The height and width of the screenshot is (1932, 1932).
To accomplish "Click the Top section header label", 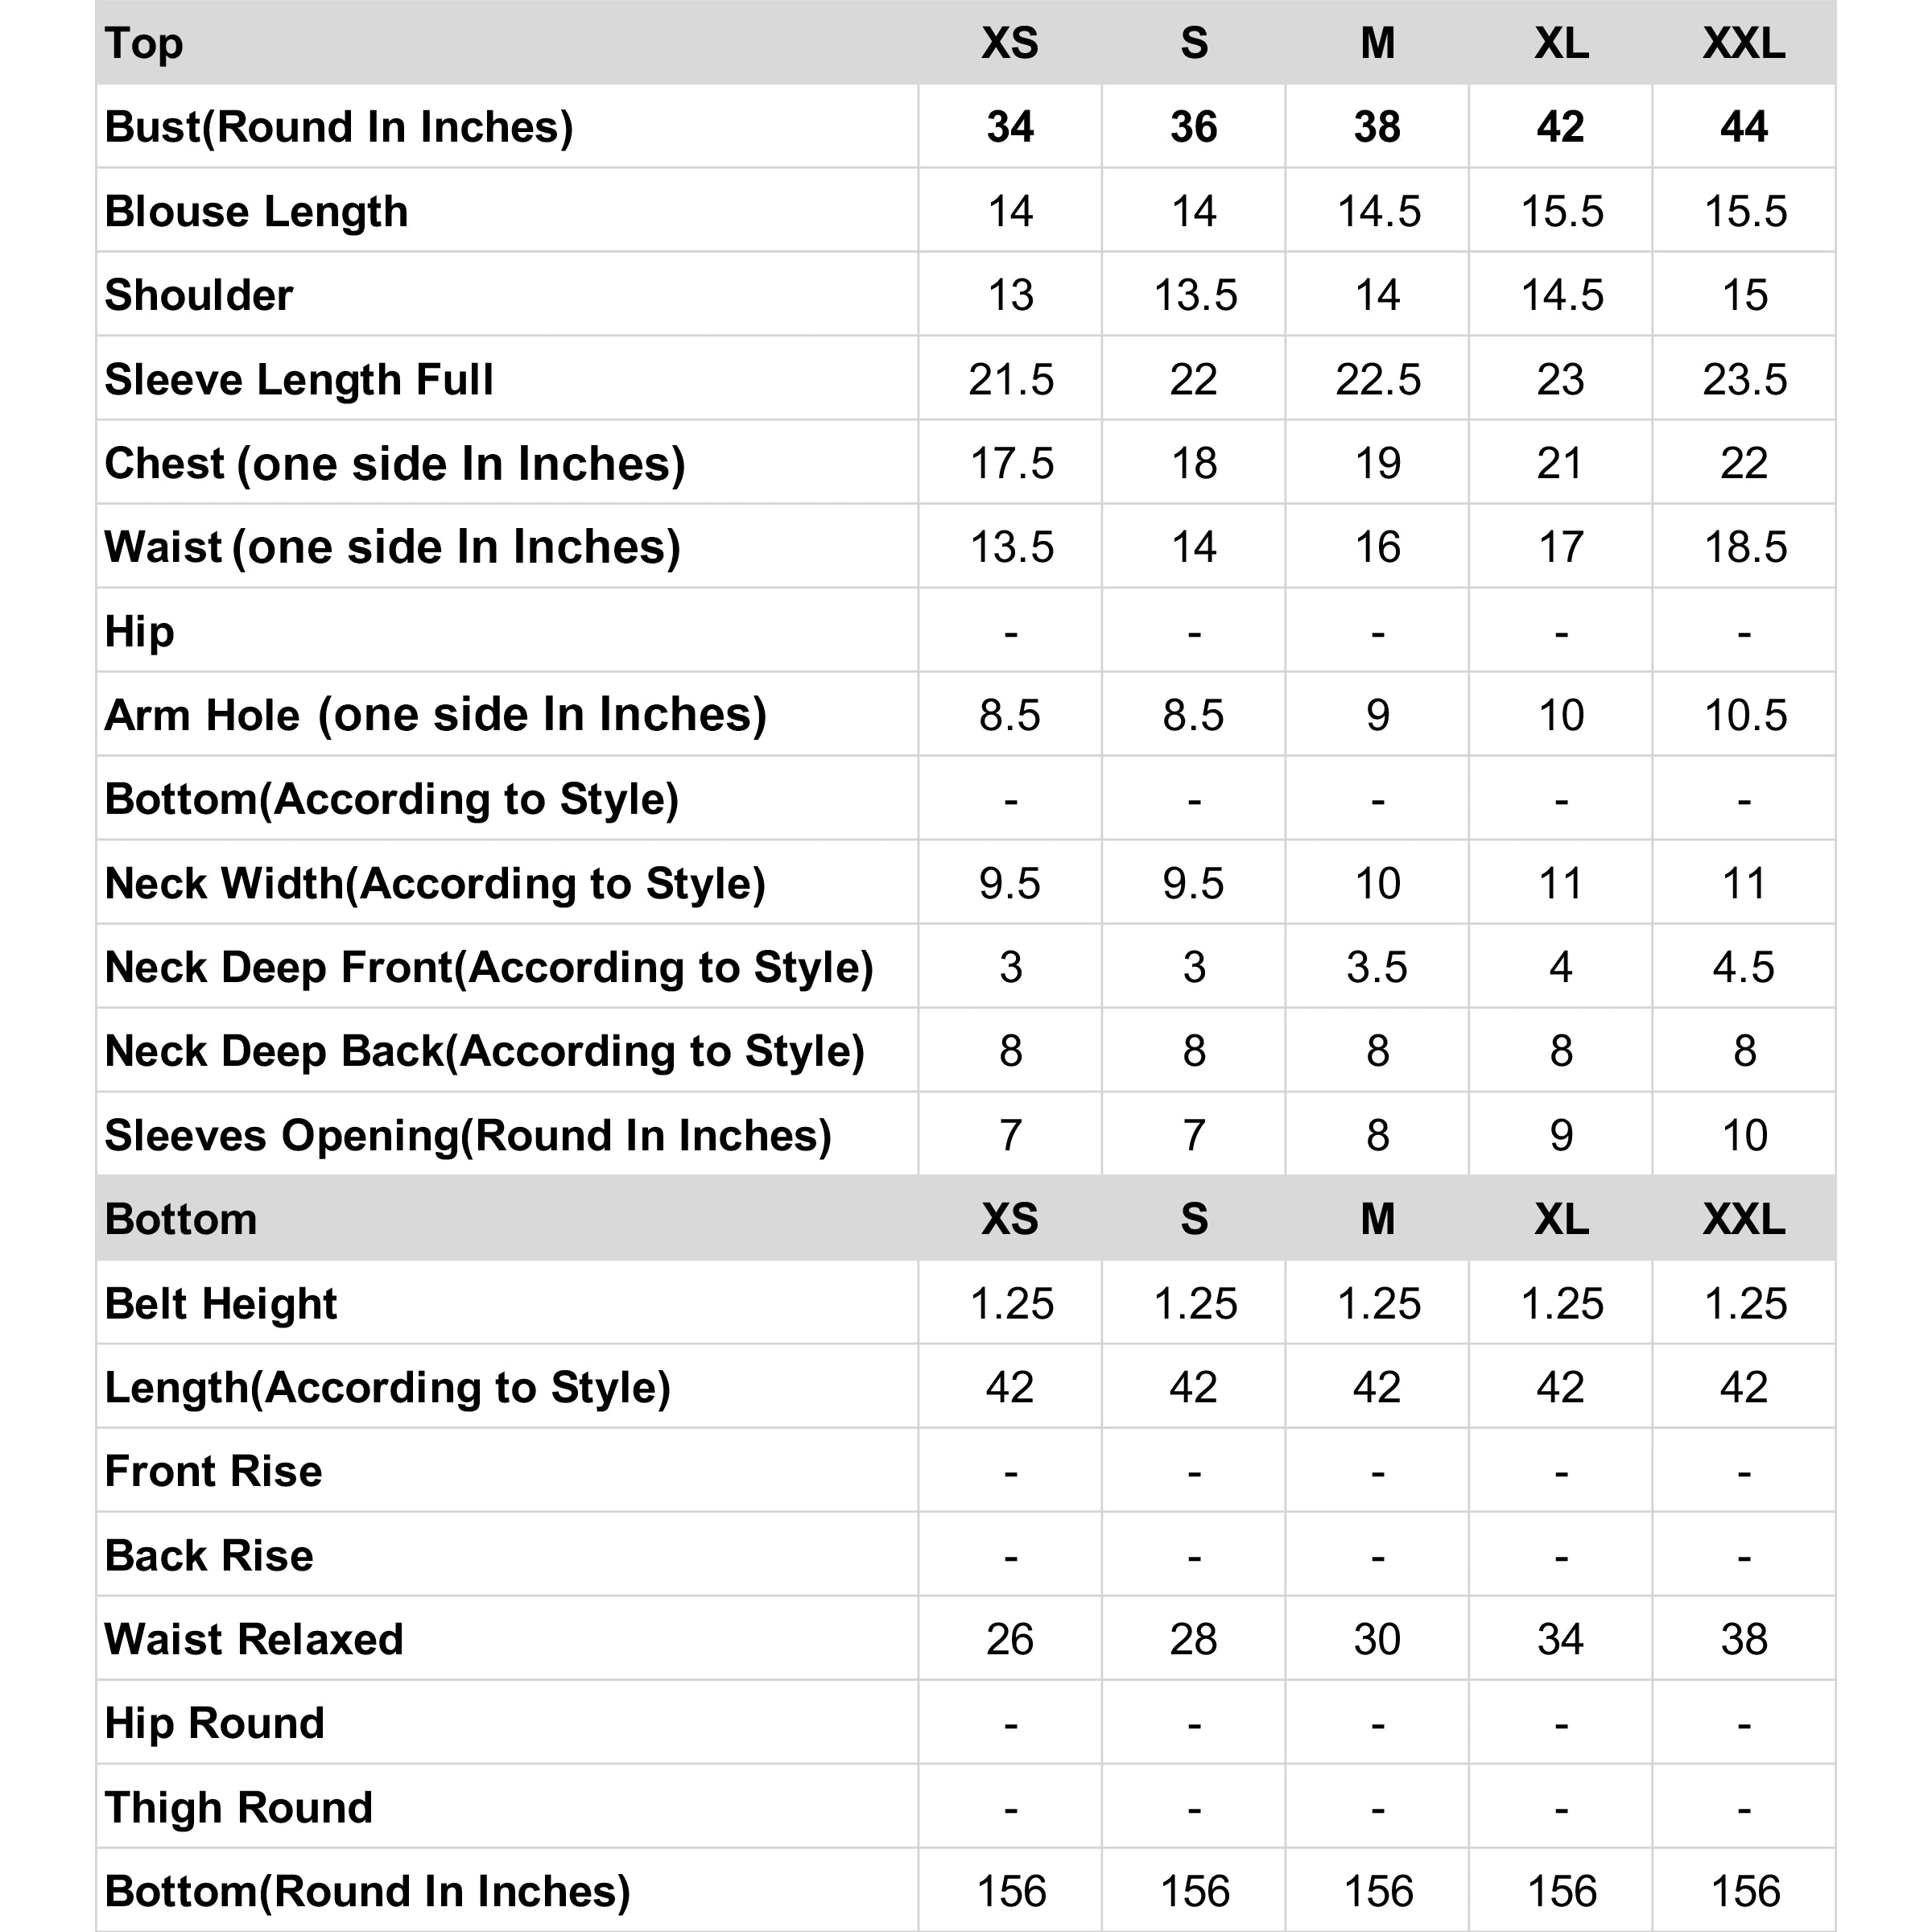I will (144, 44).
